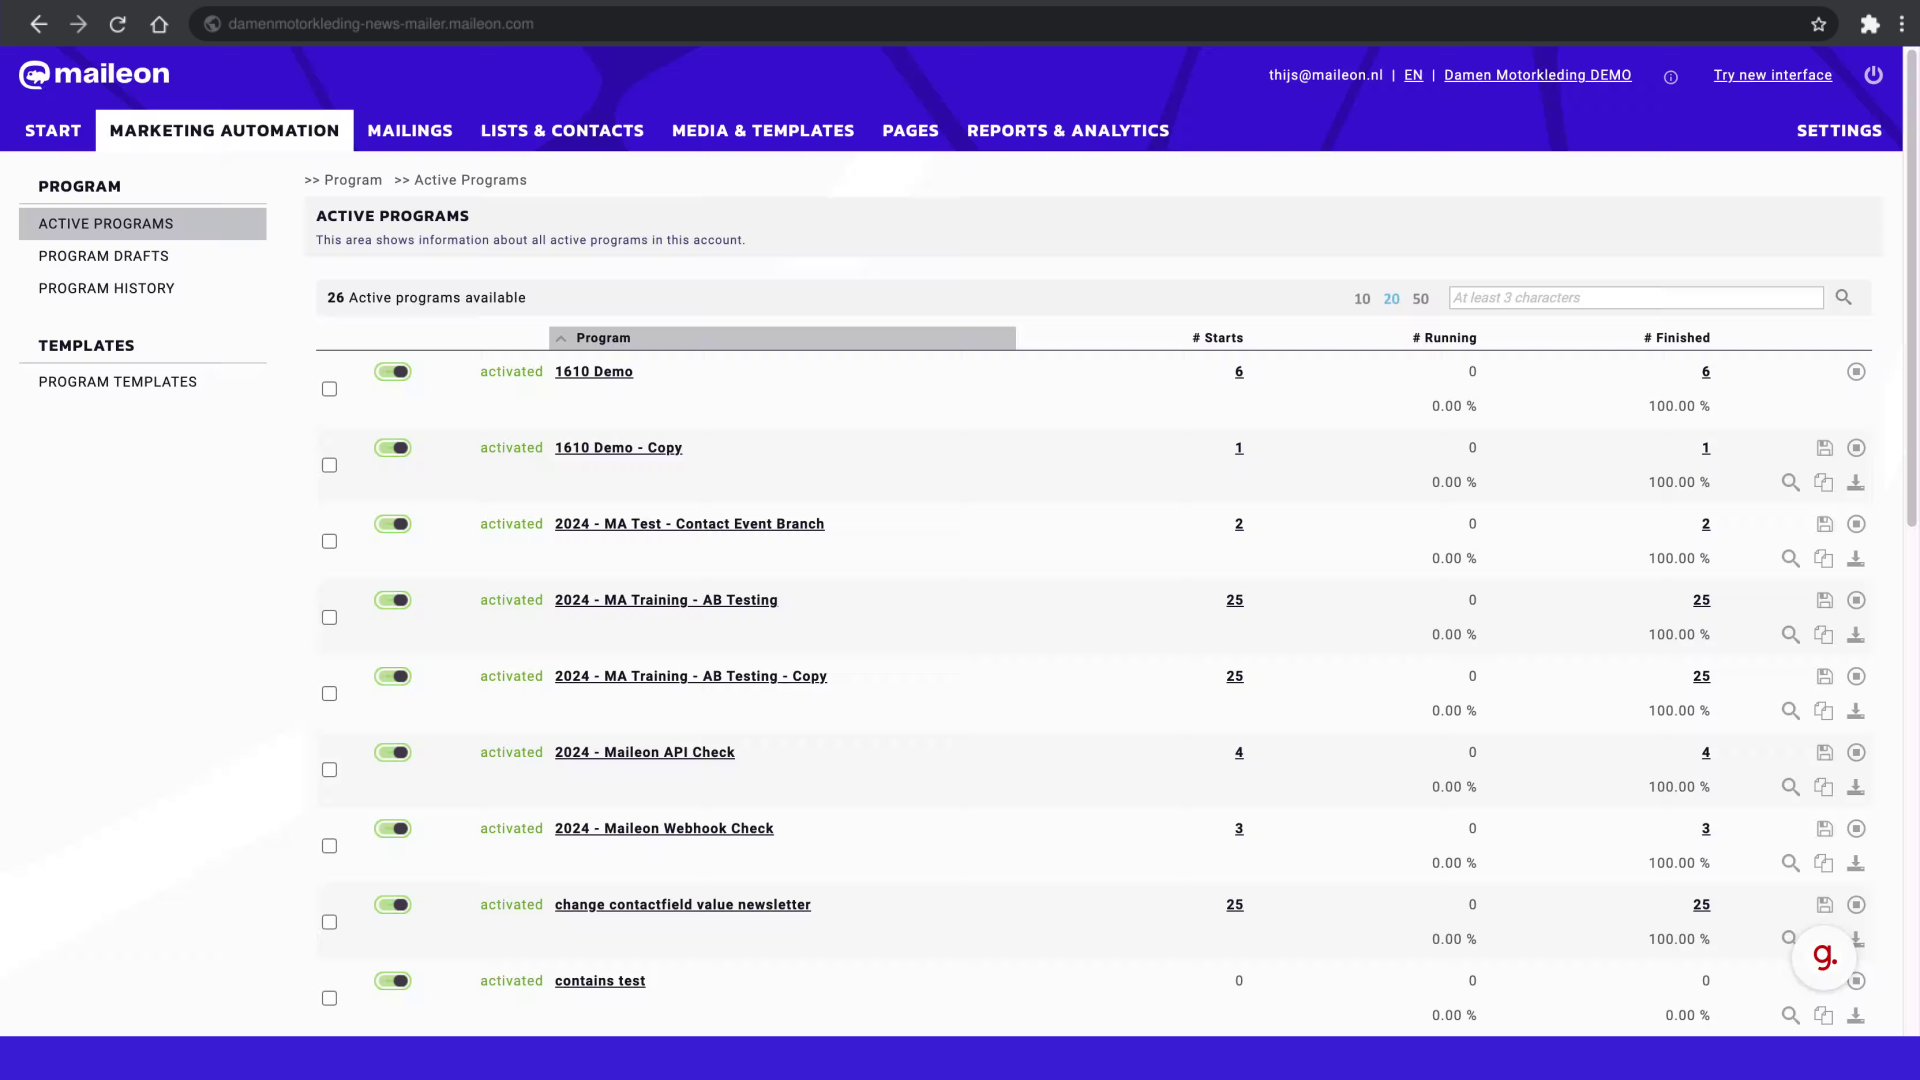1920x1080 pixels.
Task: Show 10 programs per page
Action: coord(1362,299)
